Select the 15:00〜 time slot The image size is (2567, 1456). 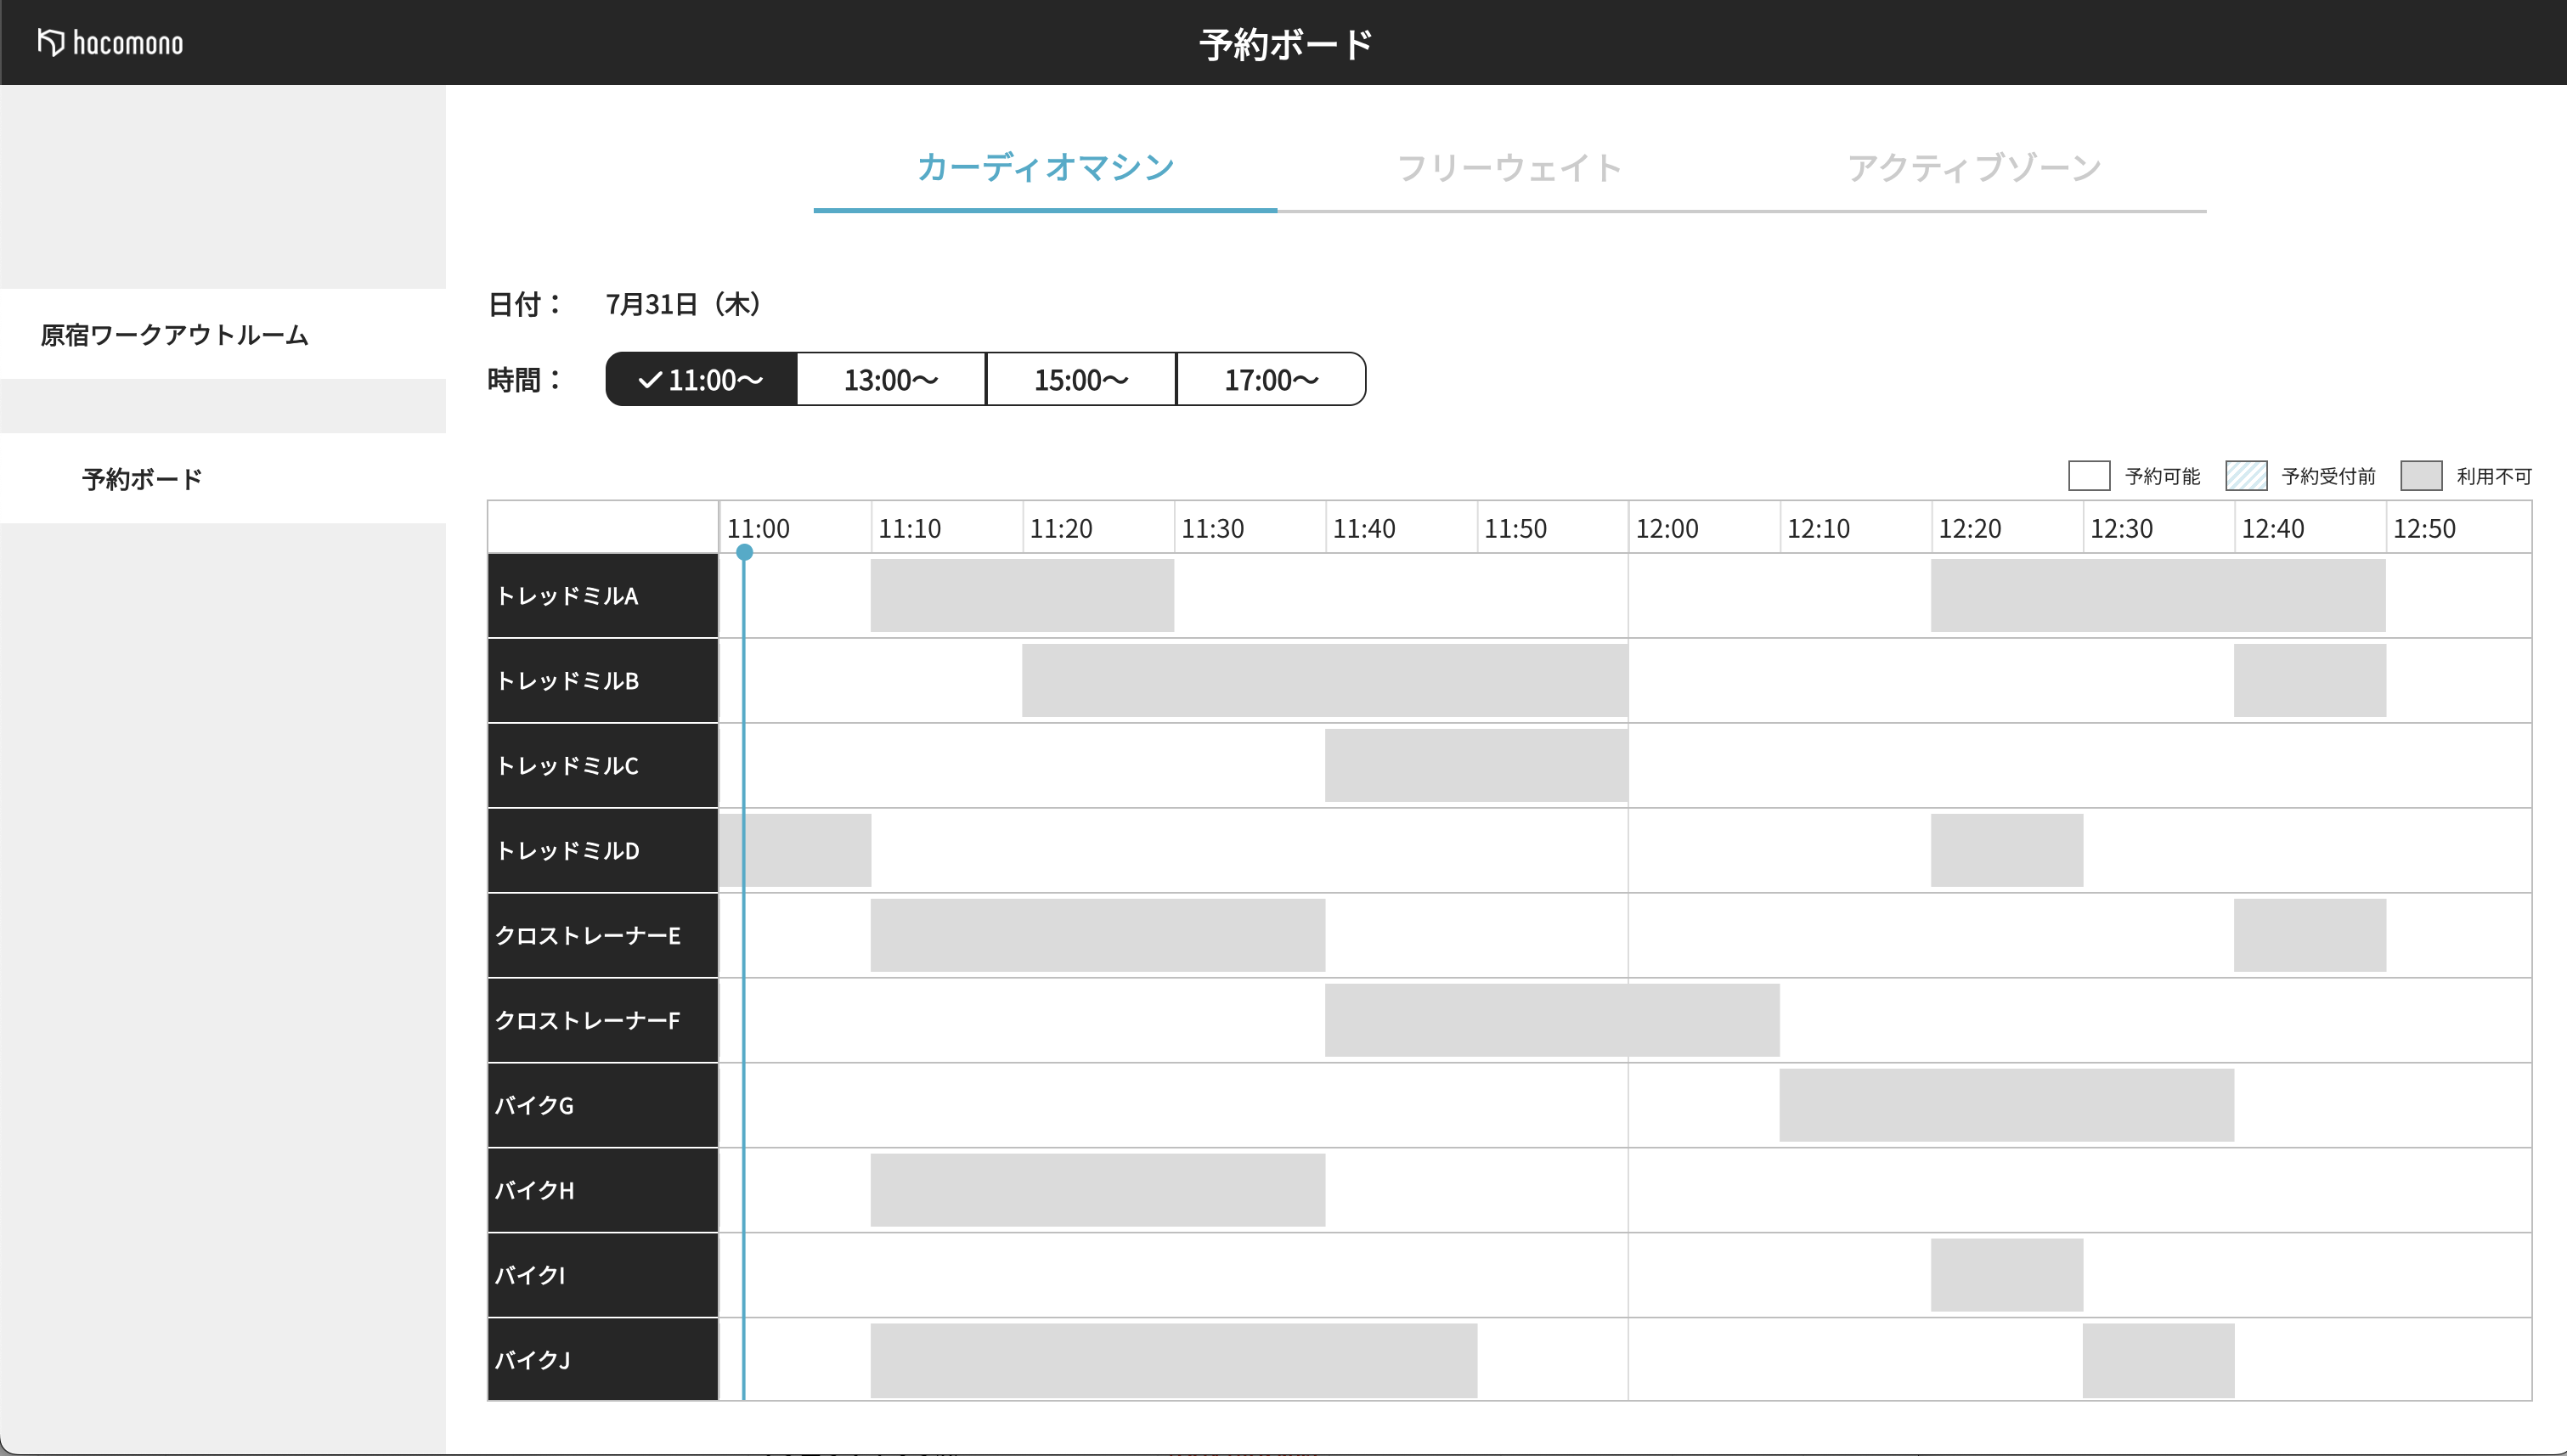pos(1080,380)
